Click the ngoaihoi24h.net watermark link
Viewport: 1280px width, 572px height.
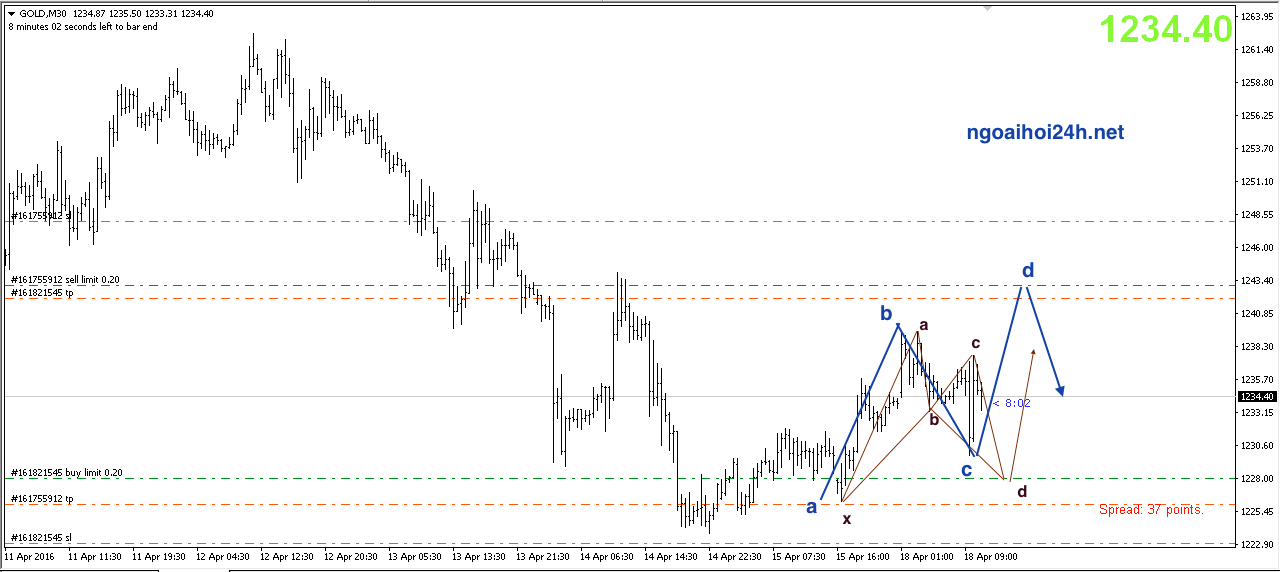click(1045, 132)
